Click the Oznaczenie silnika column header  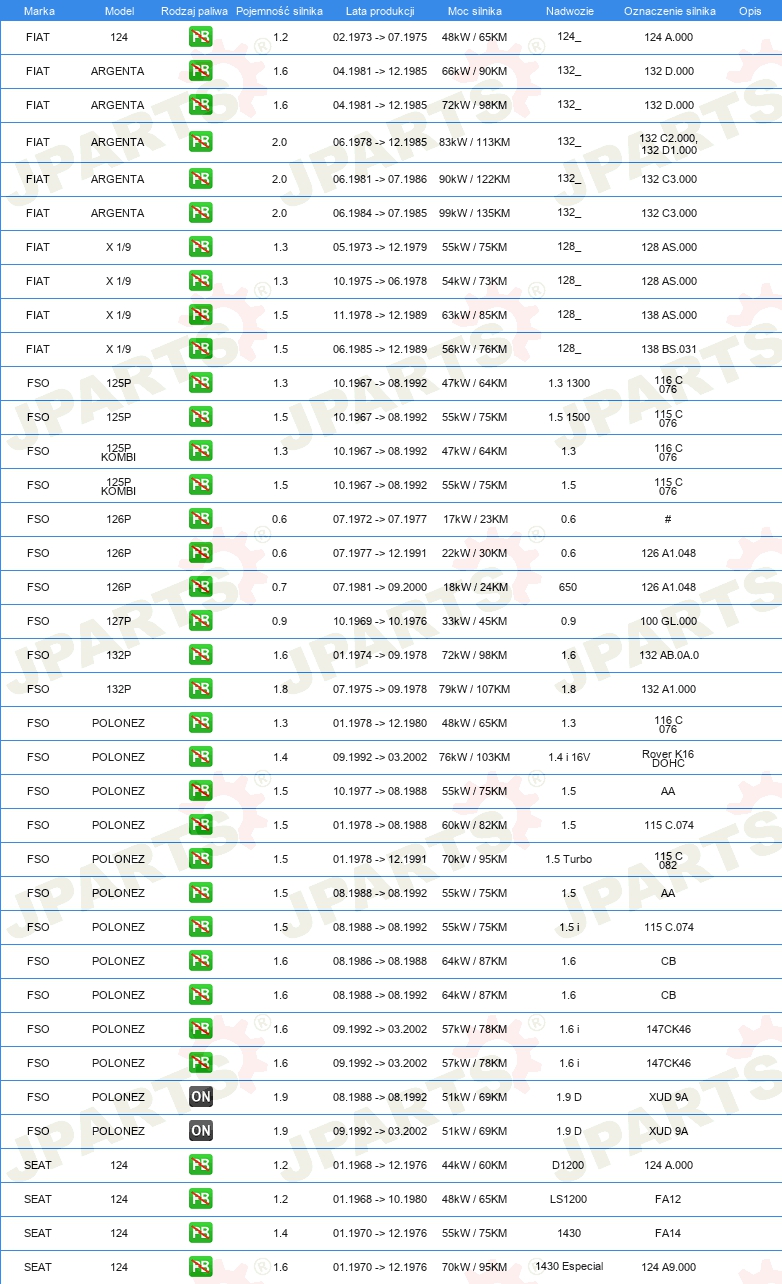pos(669,10)
